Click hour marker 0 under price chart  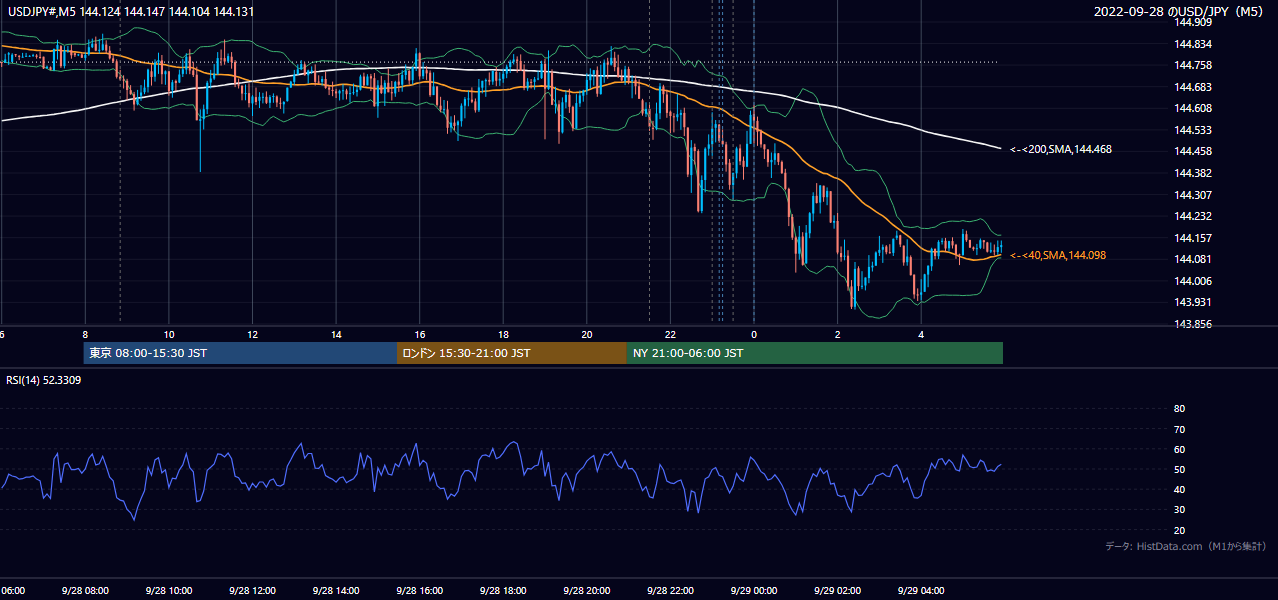point(754,335)
